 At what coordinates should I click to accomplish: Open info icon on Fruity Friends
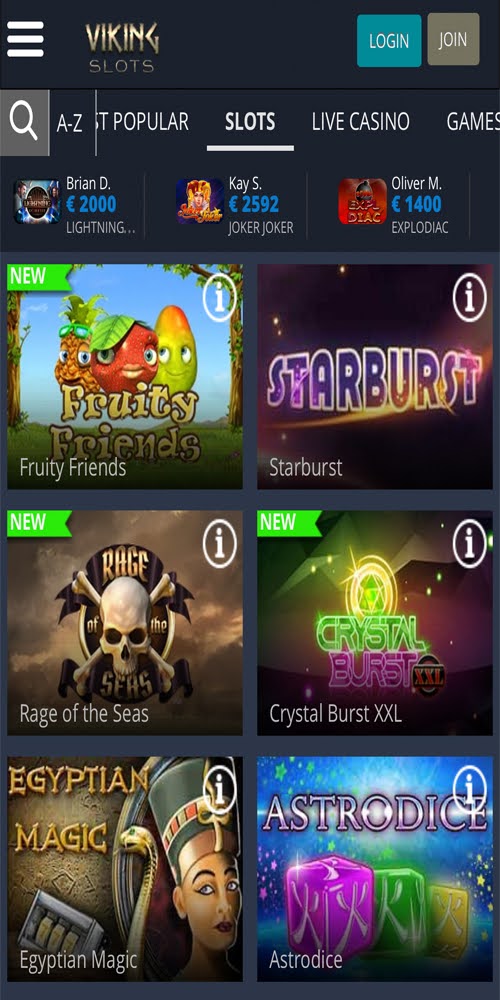219,298
